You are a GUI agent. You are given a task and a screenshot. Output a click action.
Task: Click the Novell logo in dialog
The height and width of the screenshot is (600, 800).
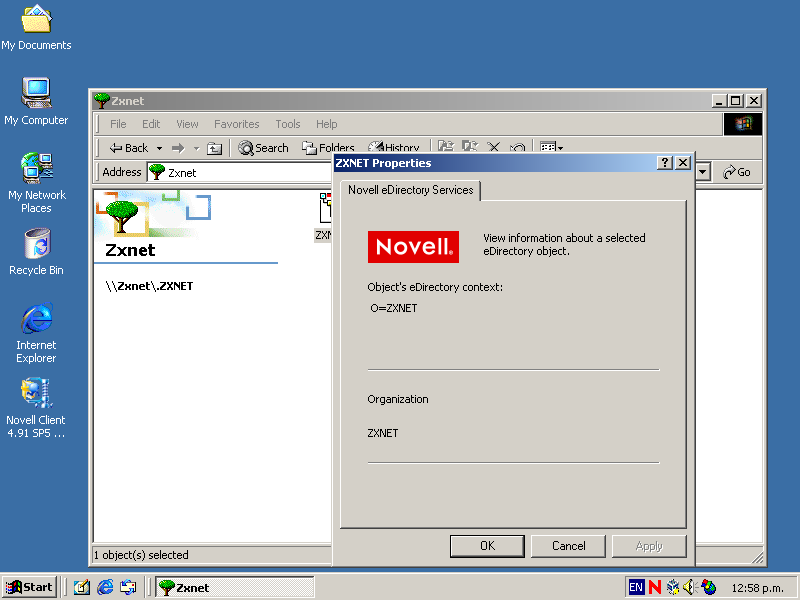click(413, 247)
